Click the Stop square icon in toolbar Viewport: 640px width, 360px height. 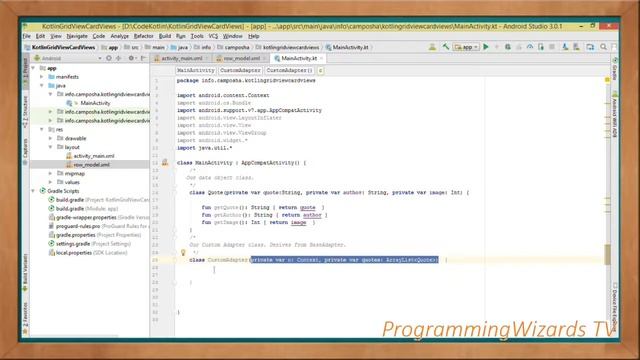[x=552, y=47]
